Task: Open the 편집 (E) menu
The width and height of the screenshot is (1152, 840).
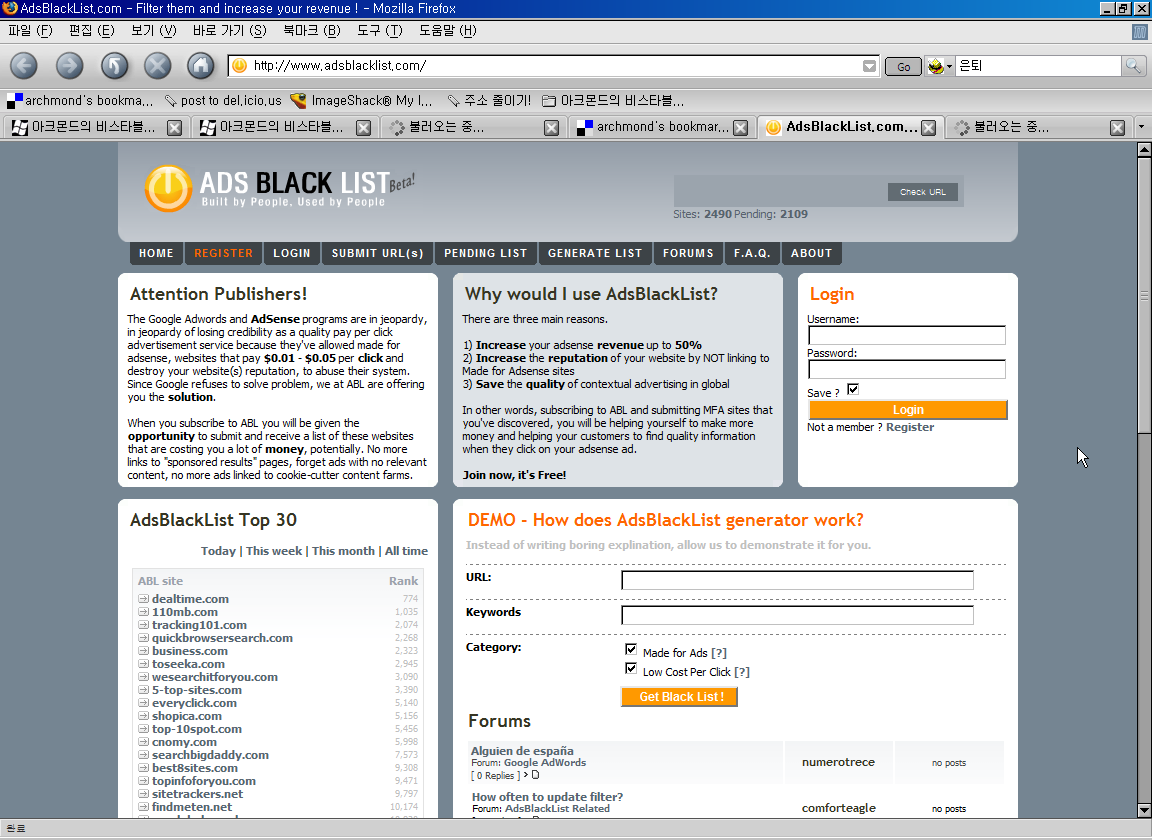Action: 91,31
